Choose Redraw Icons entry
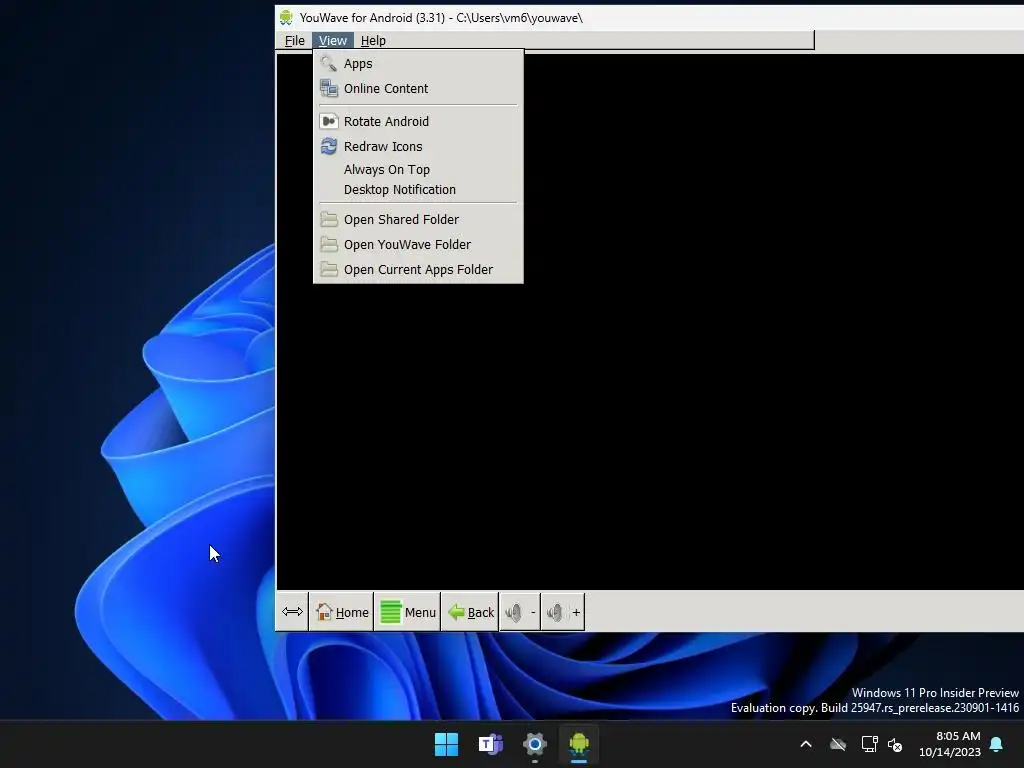 (418, 146)
